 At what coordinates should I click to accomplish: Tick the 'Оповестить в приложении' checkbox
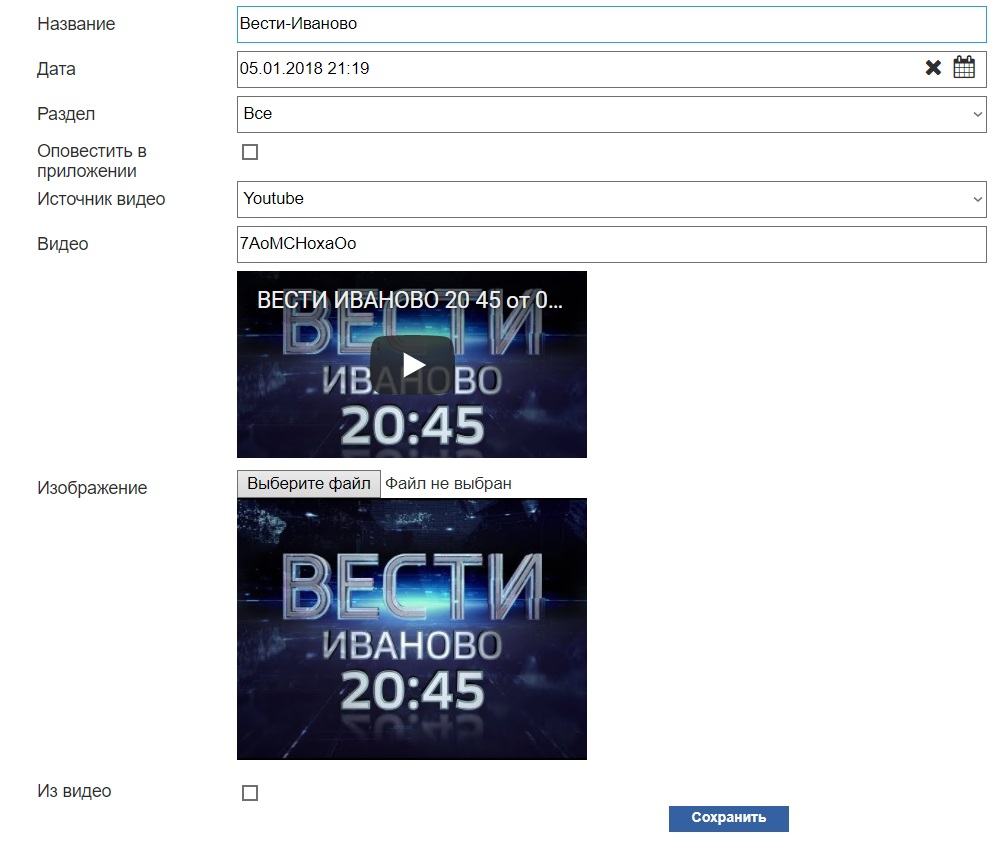[250, 152]
